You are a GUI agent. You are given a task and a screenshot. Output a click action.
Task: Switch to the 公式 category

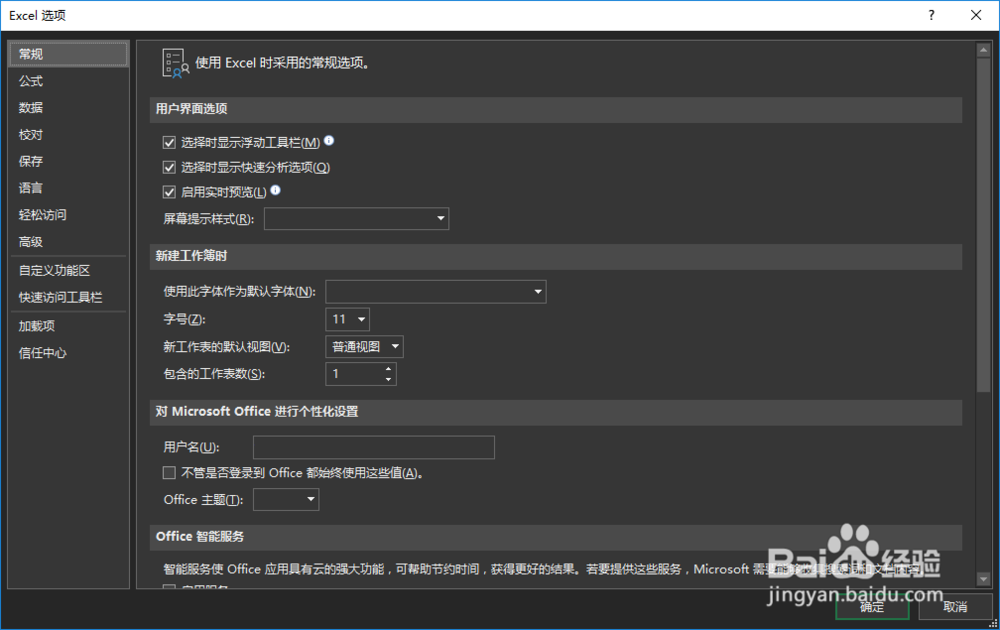(68, 81)
